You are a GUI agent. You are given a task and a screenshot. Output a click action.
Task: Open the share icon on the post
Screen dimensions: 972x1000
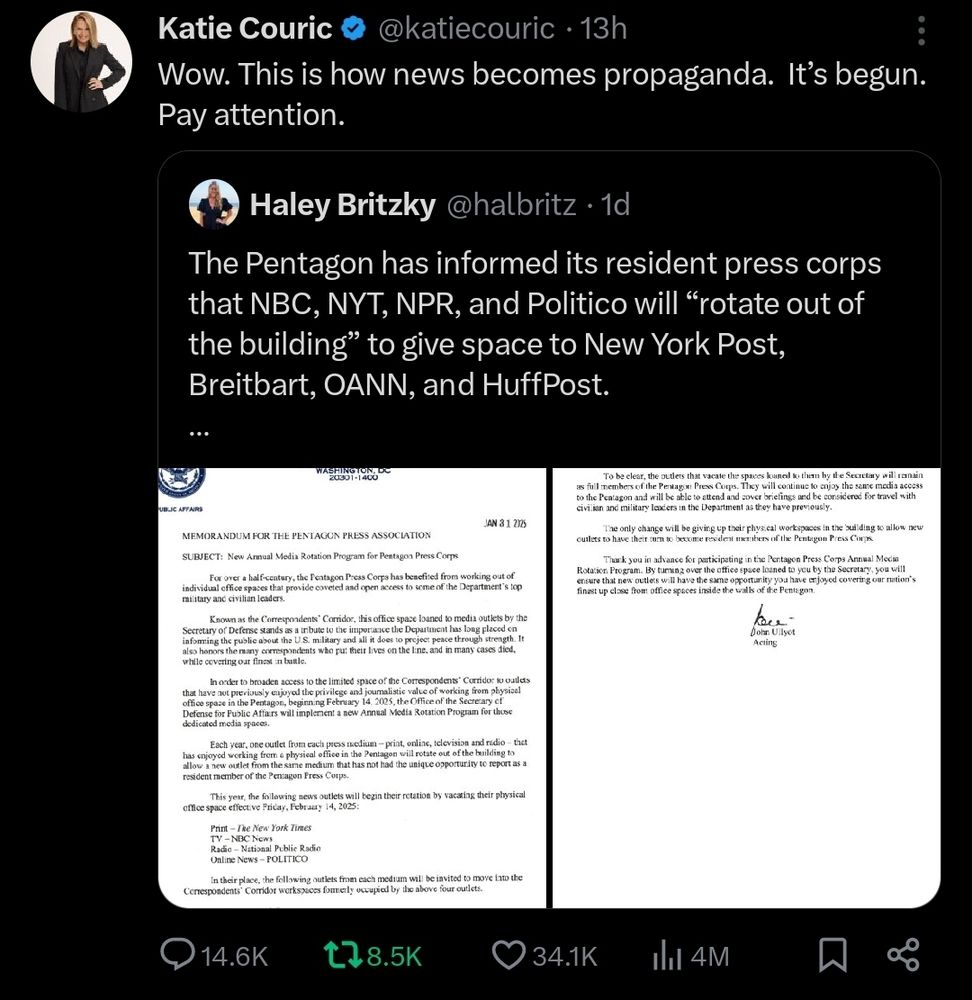[x=902, y=956]
